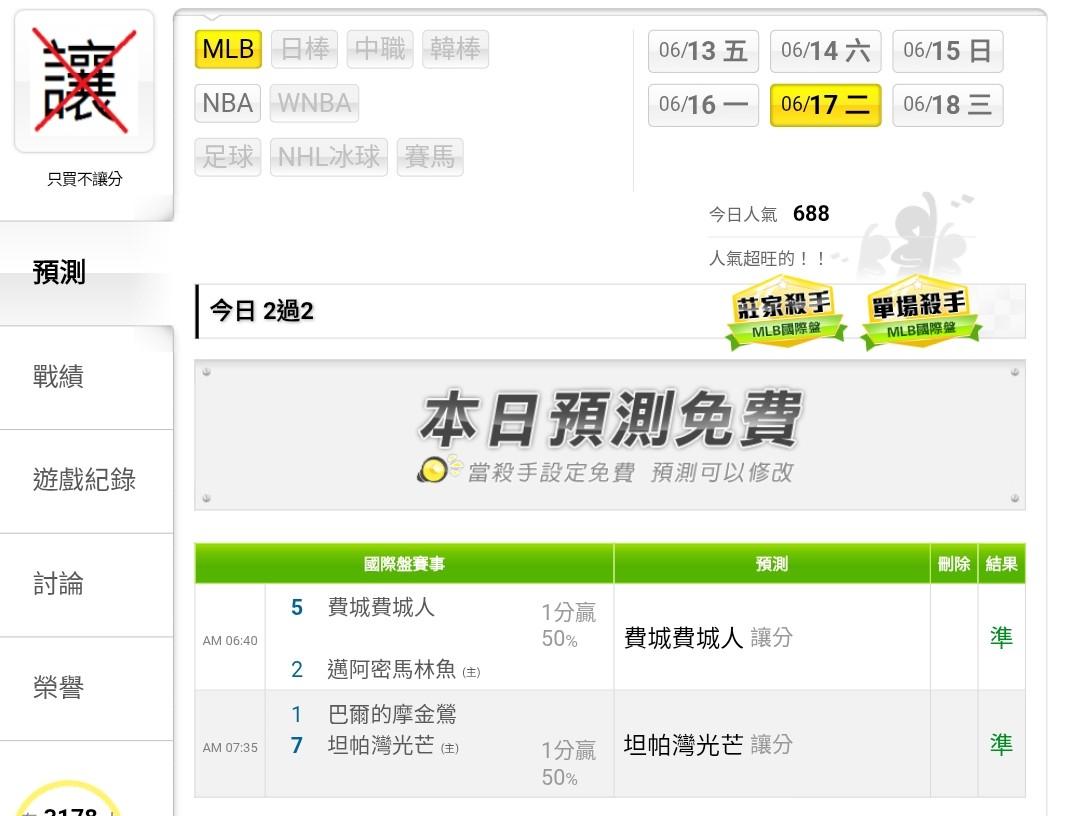
Task: Open the 遊戲紀錄 sidebar section
Action: tap(86, 481)
